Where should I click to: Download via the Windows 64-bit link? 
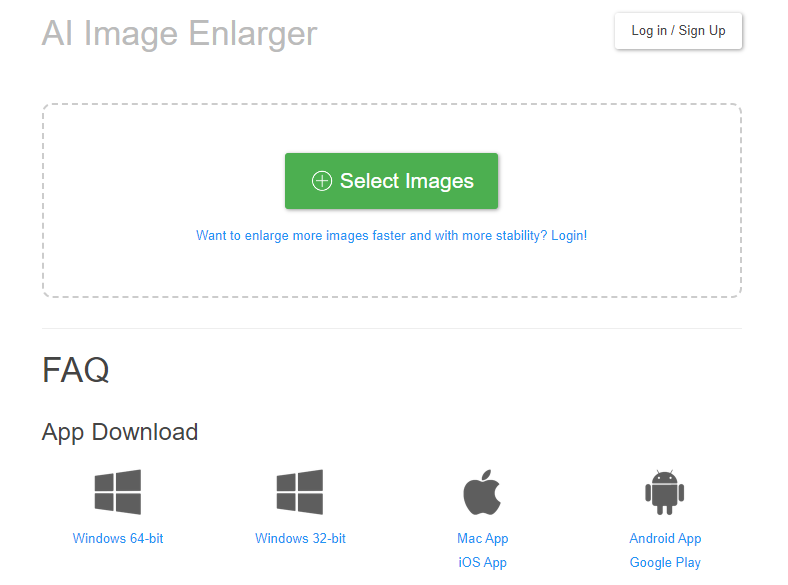[118, 538]
